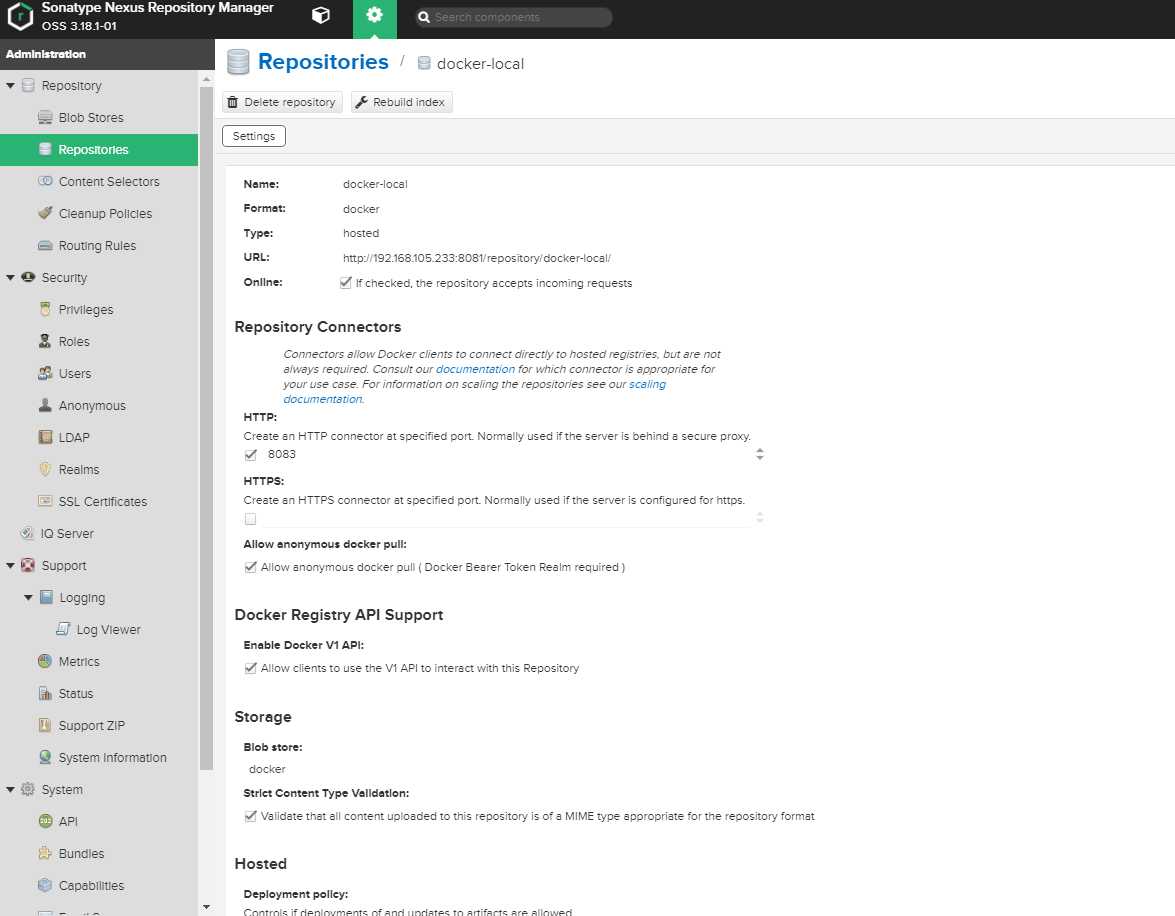Click the Search components field
1175x916 pixels.
coord(514,16)
